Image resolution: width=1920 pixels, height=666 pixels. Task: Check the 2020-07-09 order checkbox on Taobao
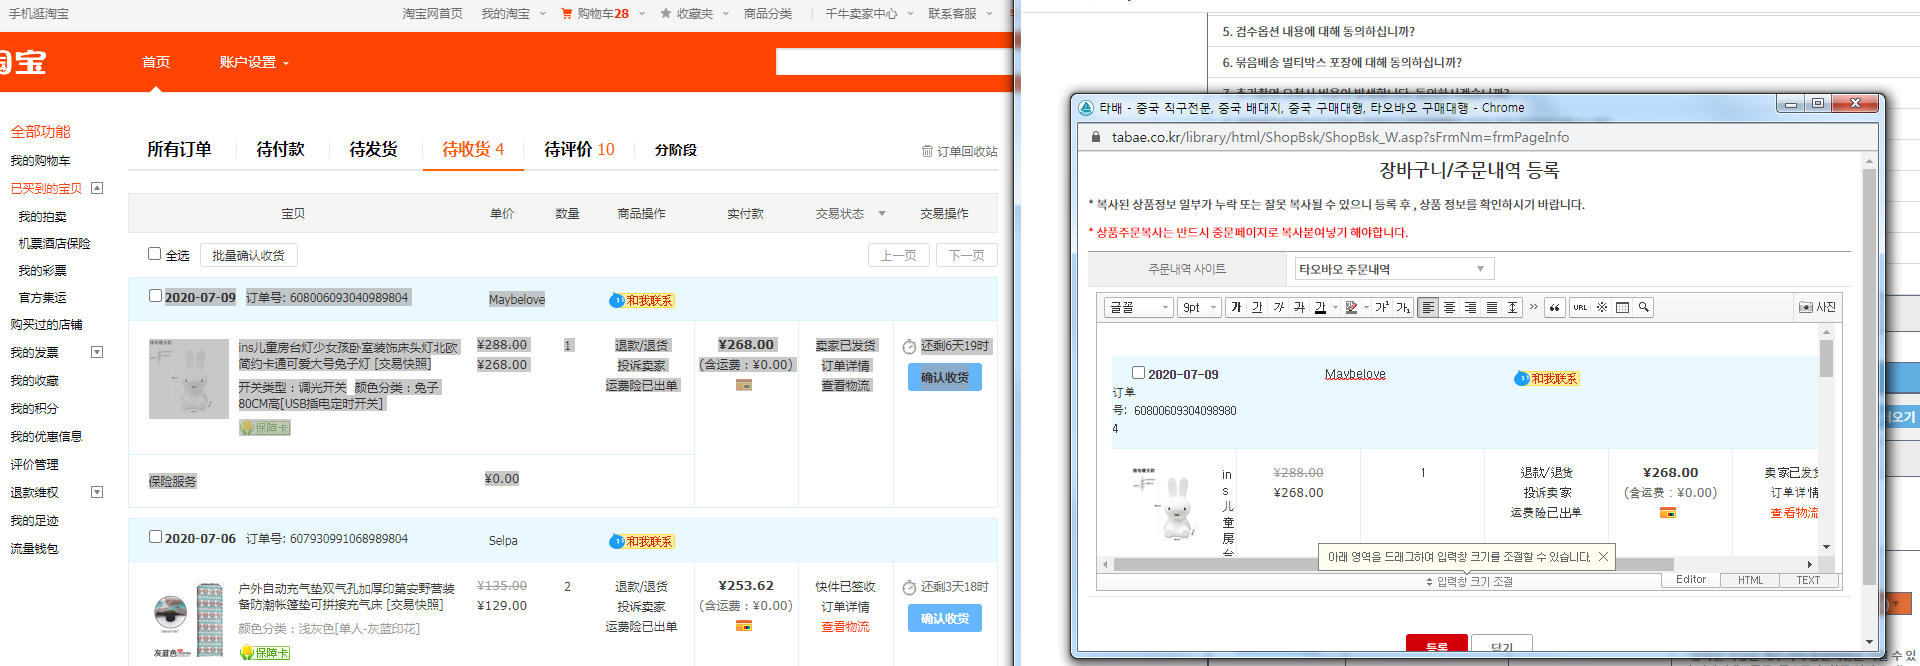pyautogui.click(x=155, y=296)
